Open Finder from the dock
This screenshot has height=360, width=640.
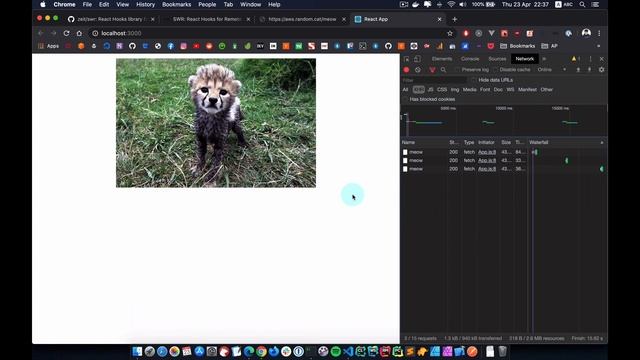[x=137, y=351]
